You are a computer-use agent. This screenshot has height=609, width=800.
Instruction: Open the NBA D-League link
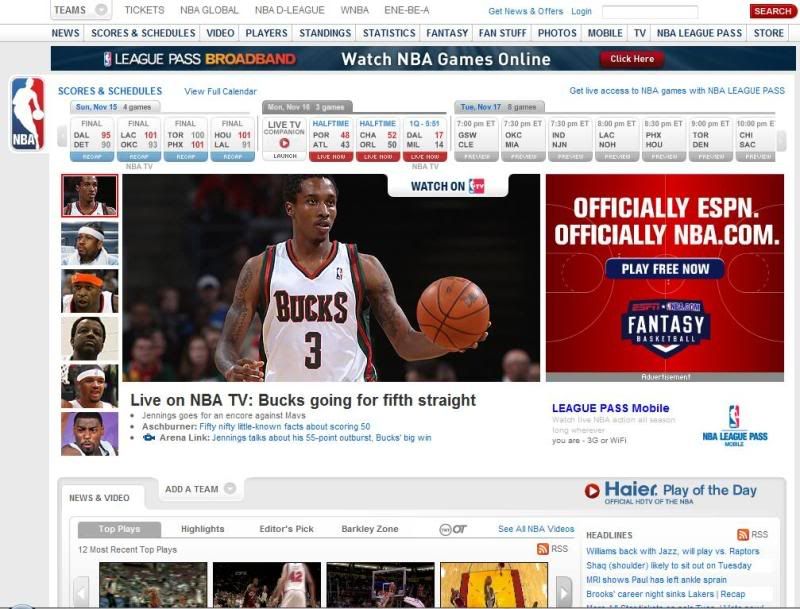pos(289,10)
